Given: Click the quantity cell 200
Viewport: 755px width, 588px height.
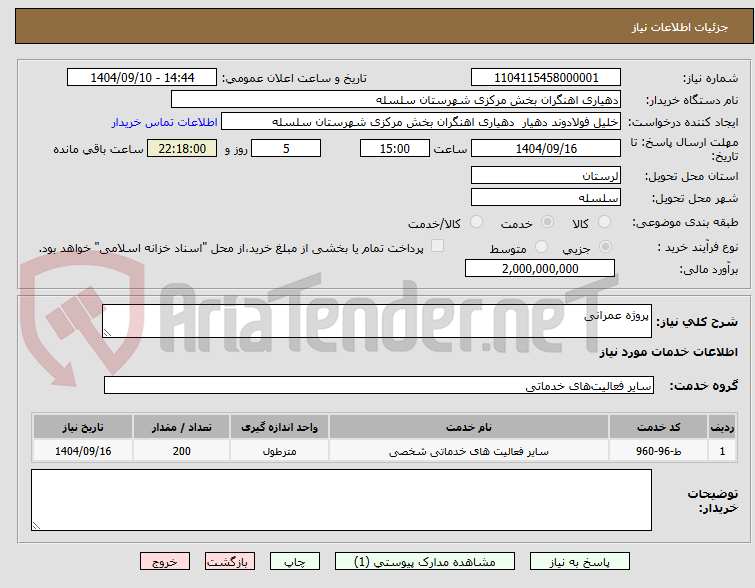Looking at the screenshot, I should pos(182,451).
